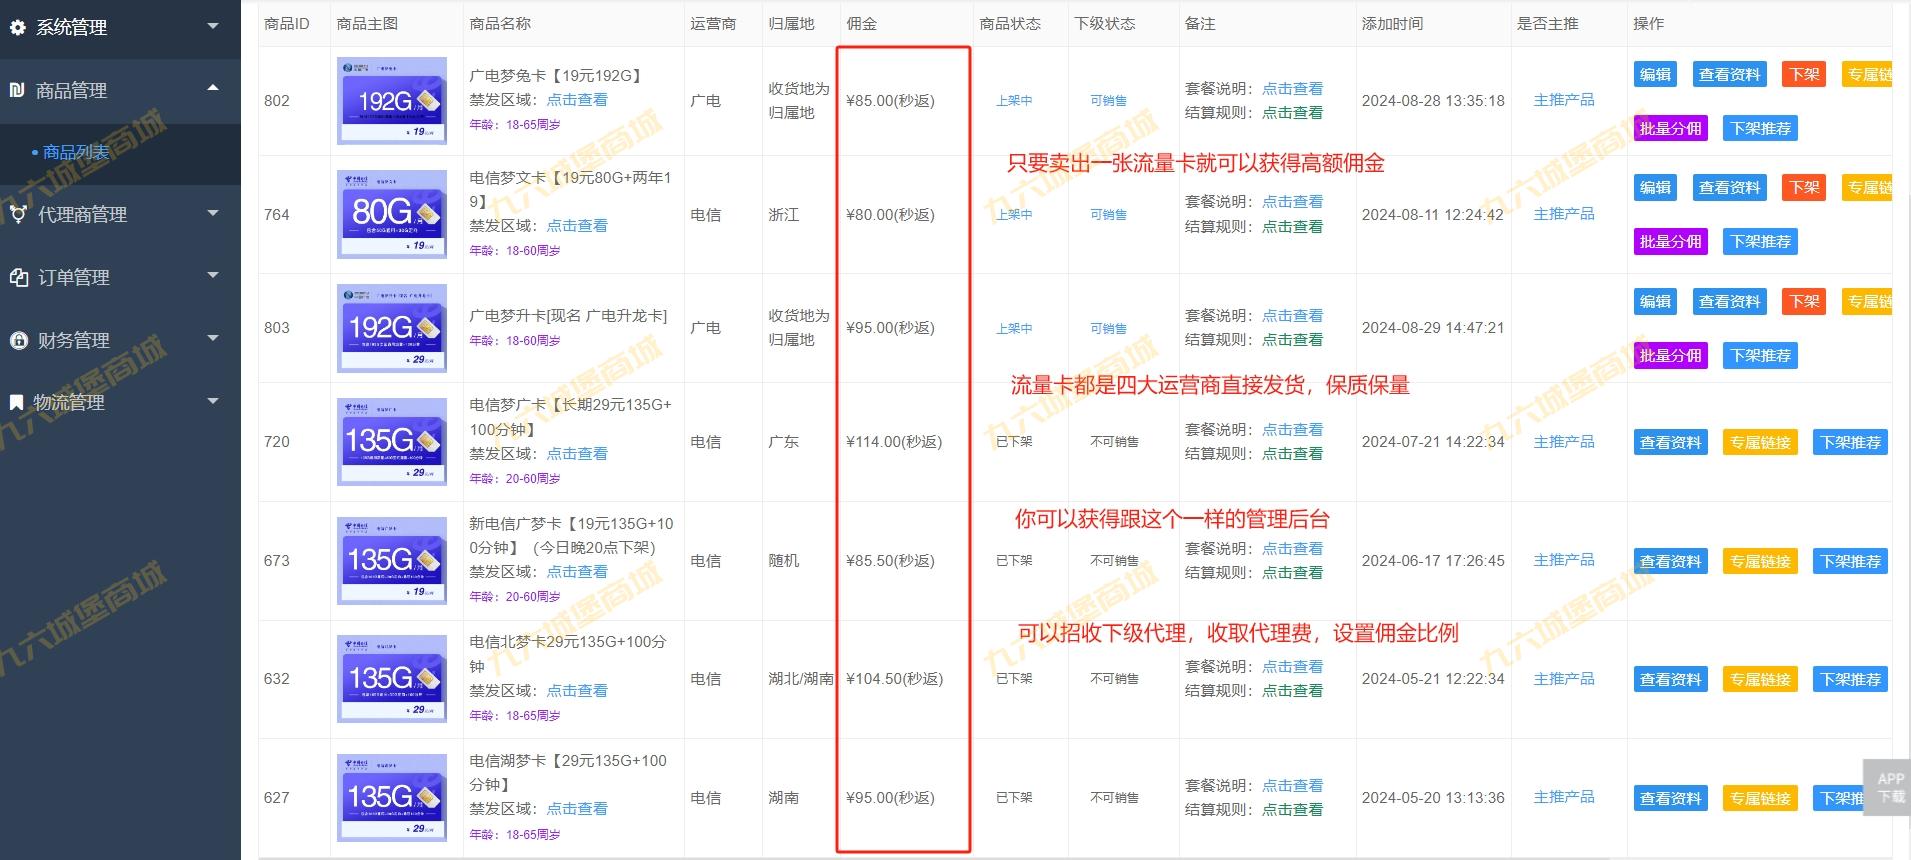Click the 商品管理 sidebar icon
The height and width of the screenshot is (860, 1911).
tap(17, 90)
